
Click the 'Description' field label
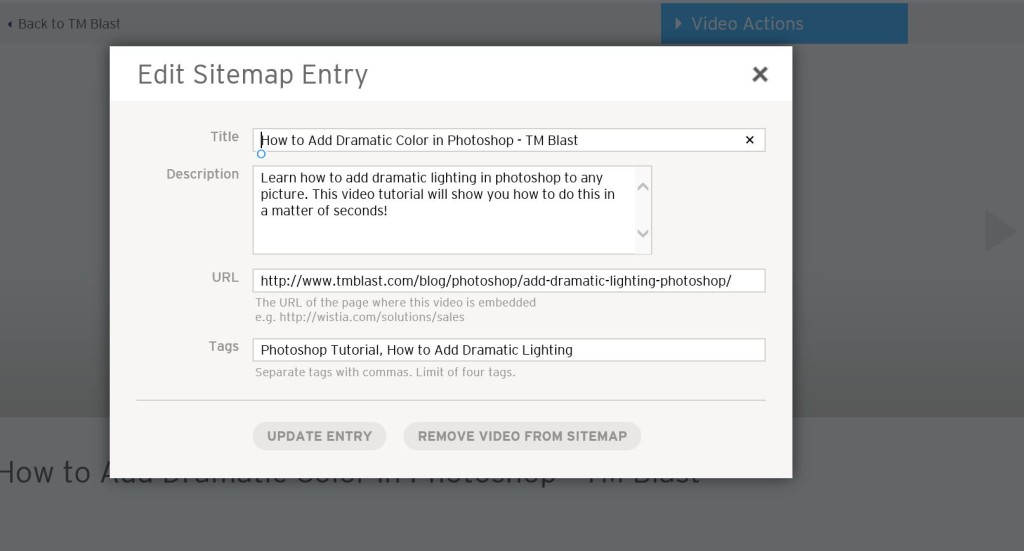coord(202,174)
